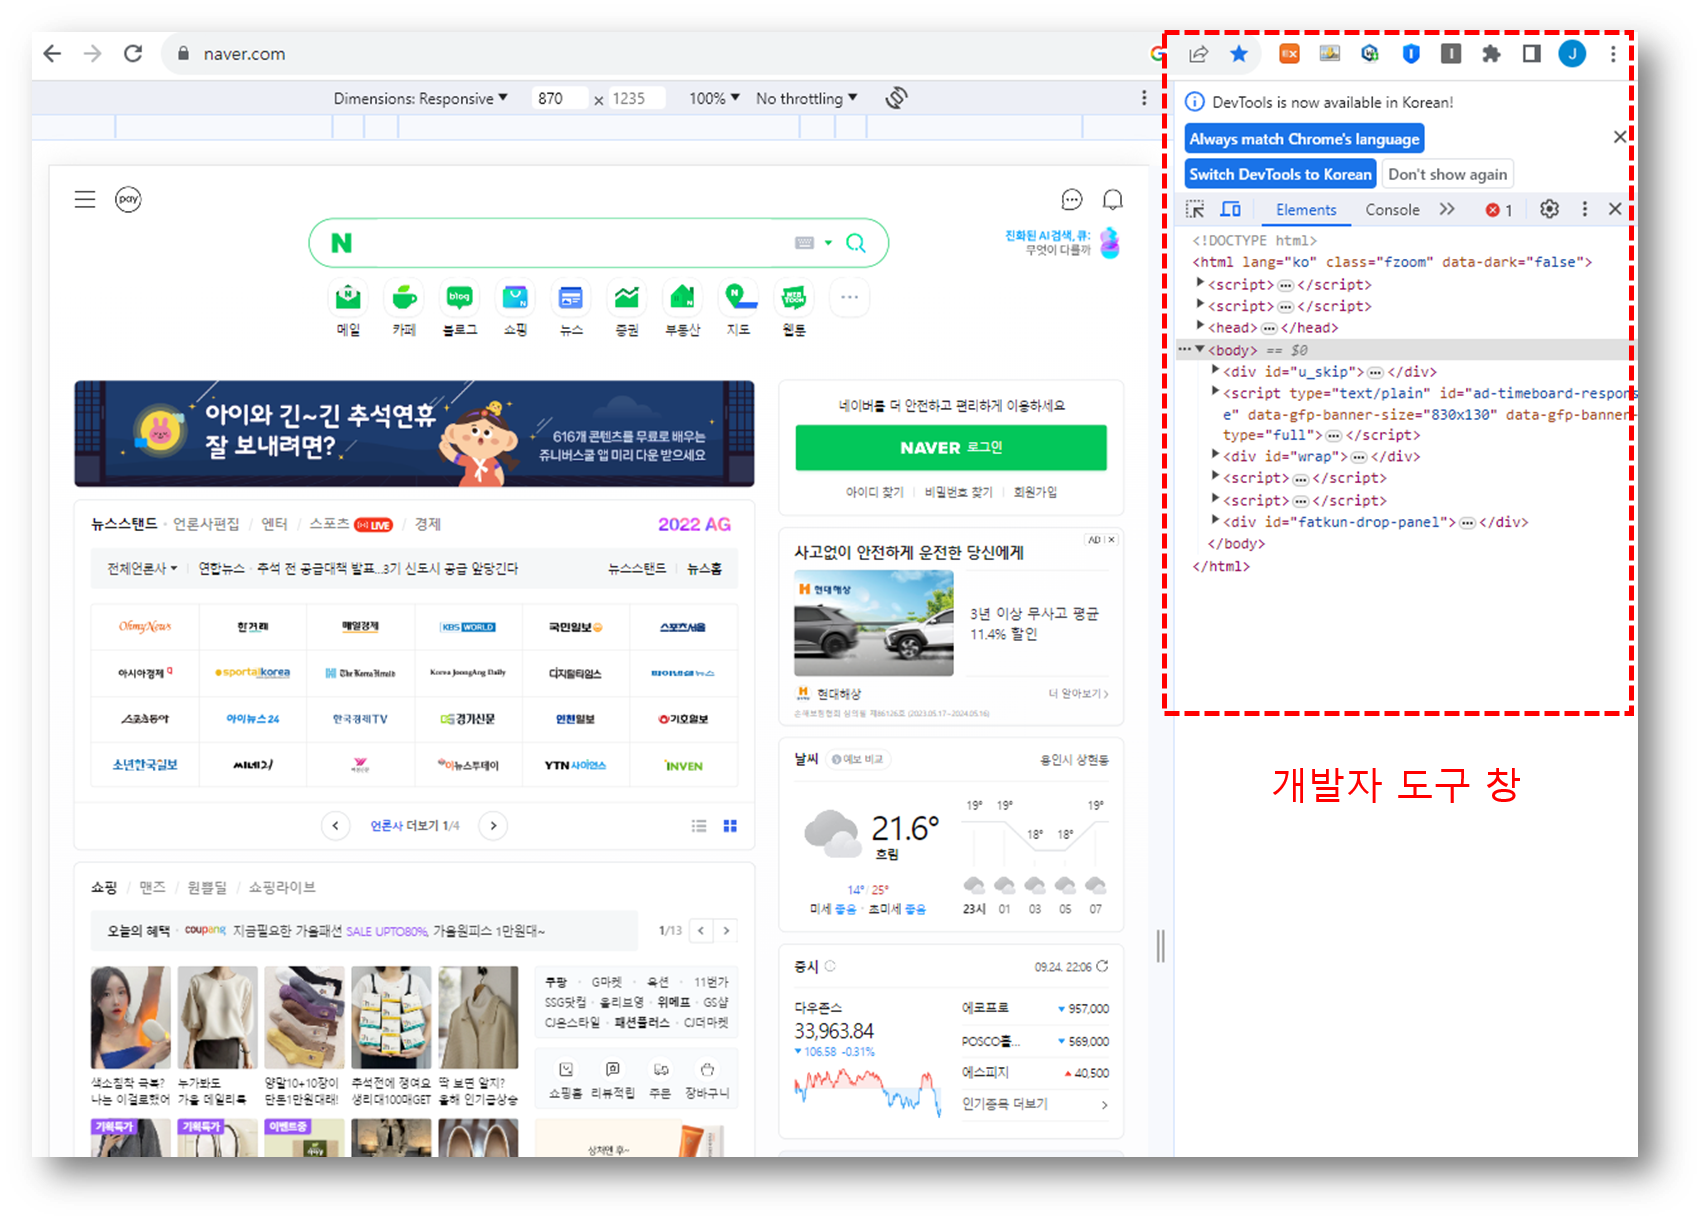Open DevTools settings gear

1549,209
